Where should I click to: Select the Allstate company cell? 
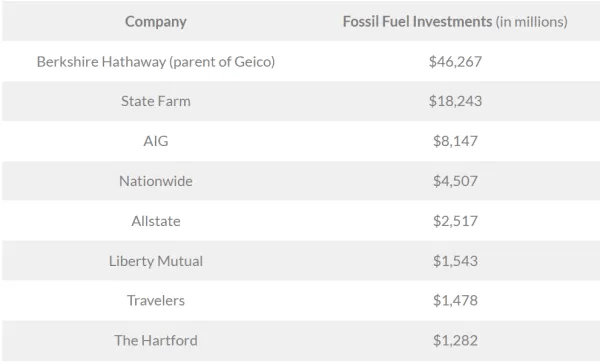pos(156,221)
